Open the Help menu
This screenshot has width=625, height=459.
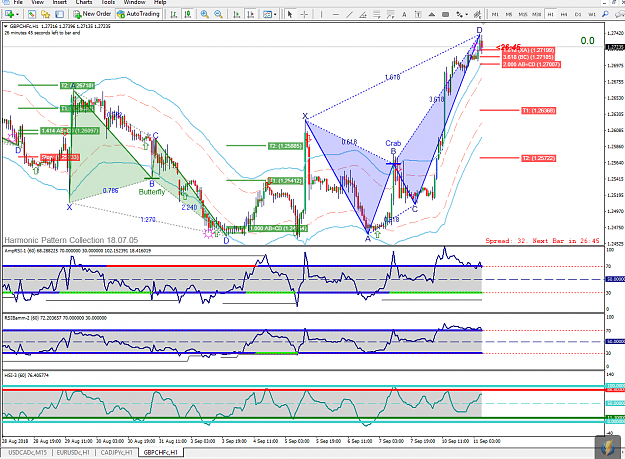[160, 2]
